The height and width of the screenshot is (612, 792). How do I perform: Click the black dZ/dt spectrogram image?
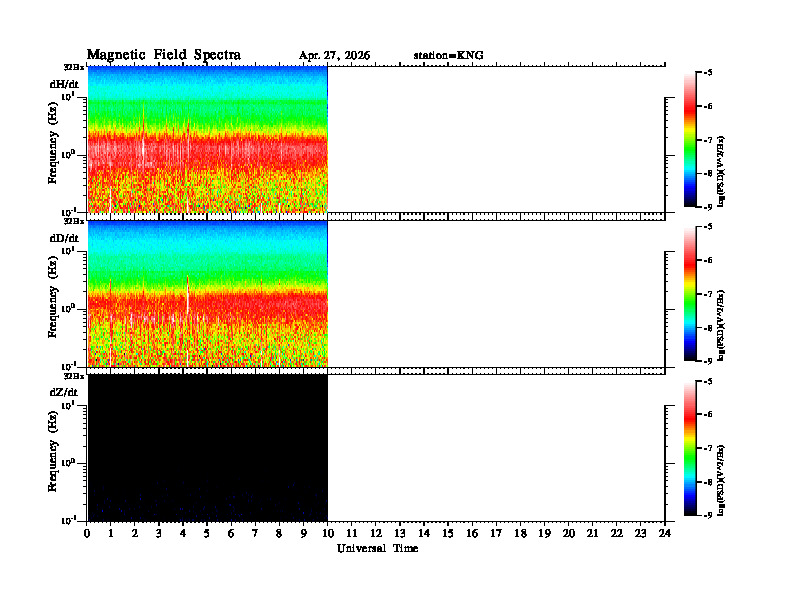(208, 448)
